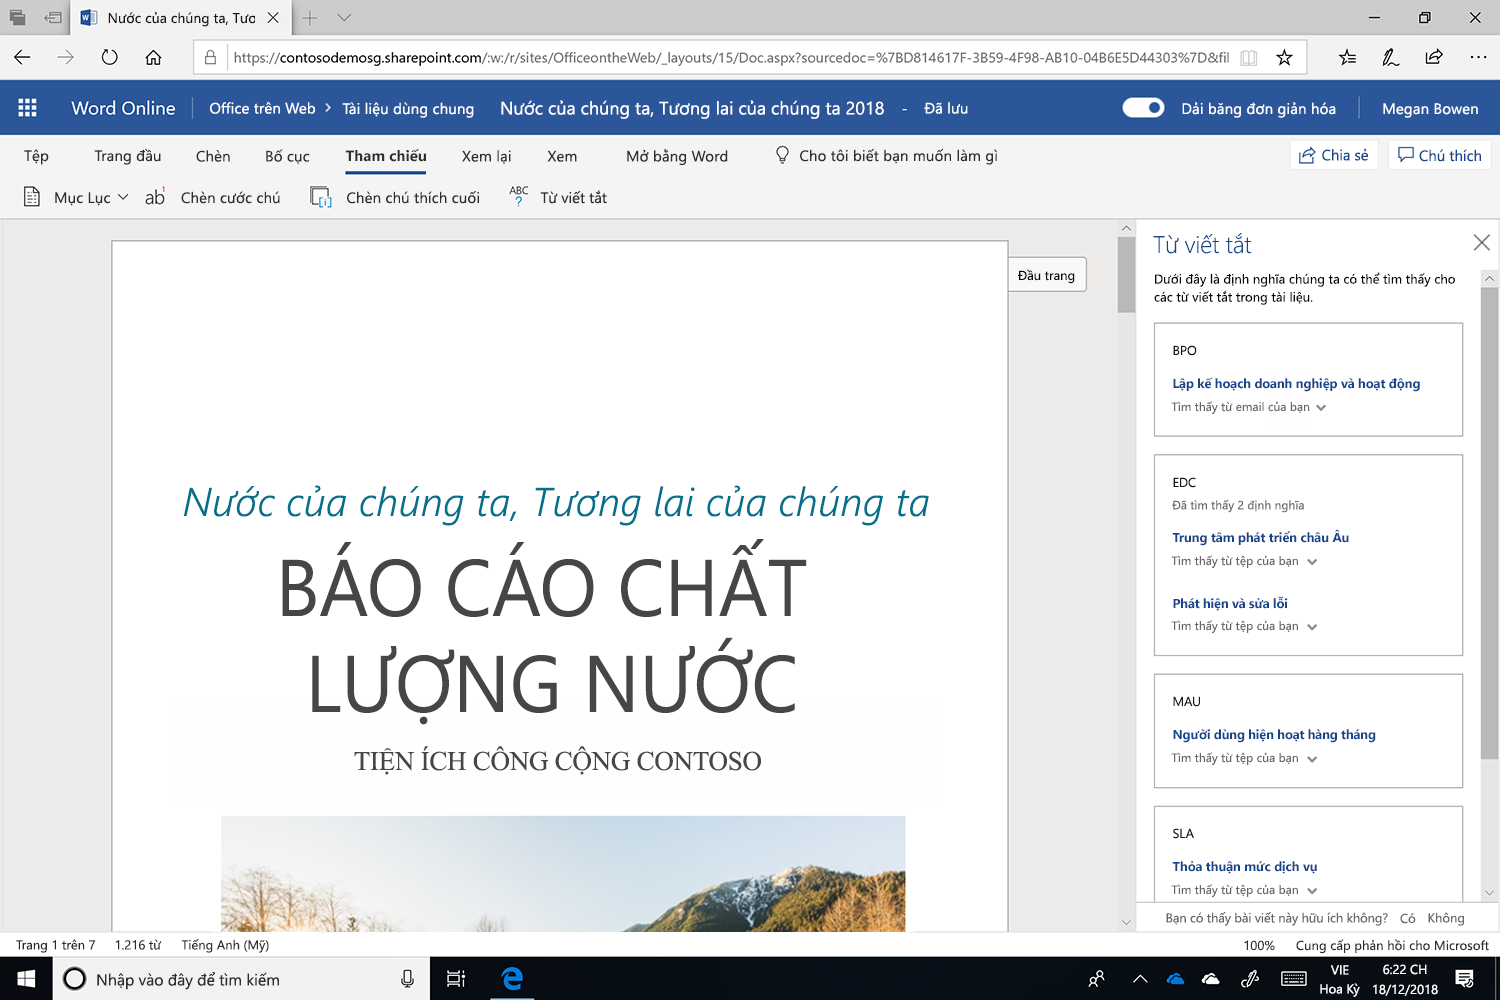The image size is (1500, 1000).
Task: Share this page from browser toolbar
Action: point(1434,58)
